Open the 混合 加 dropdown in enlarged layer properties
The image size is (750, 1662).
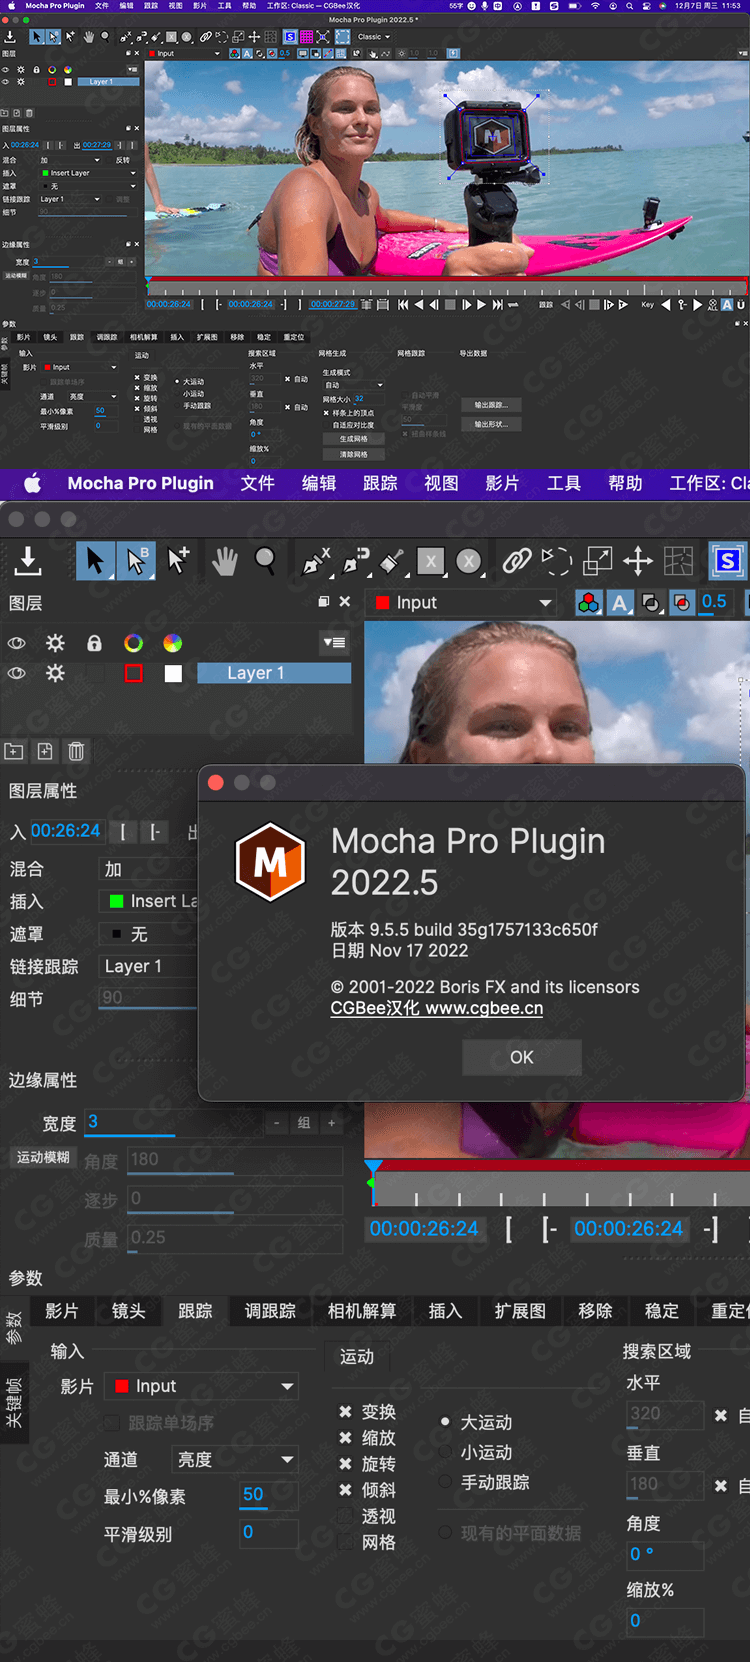tap(149, 869)
